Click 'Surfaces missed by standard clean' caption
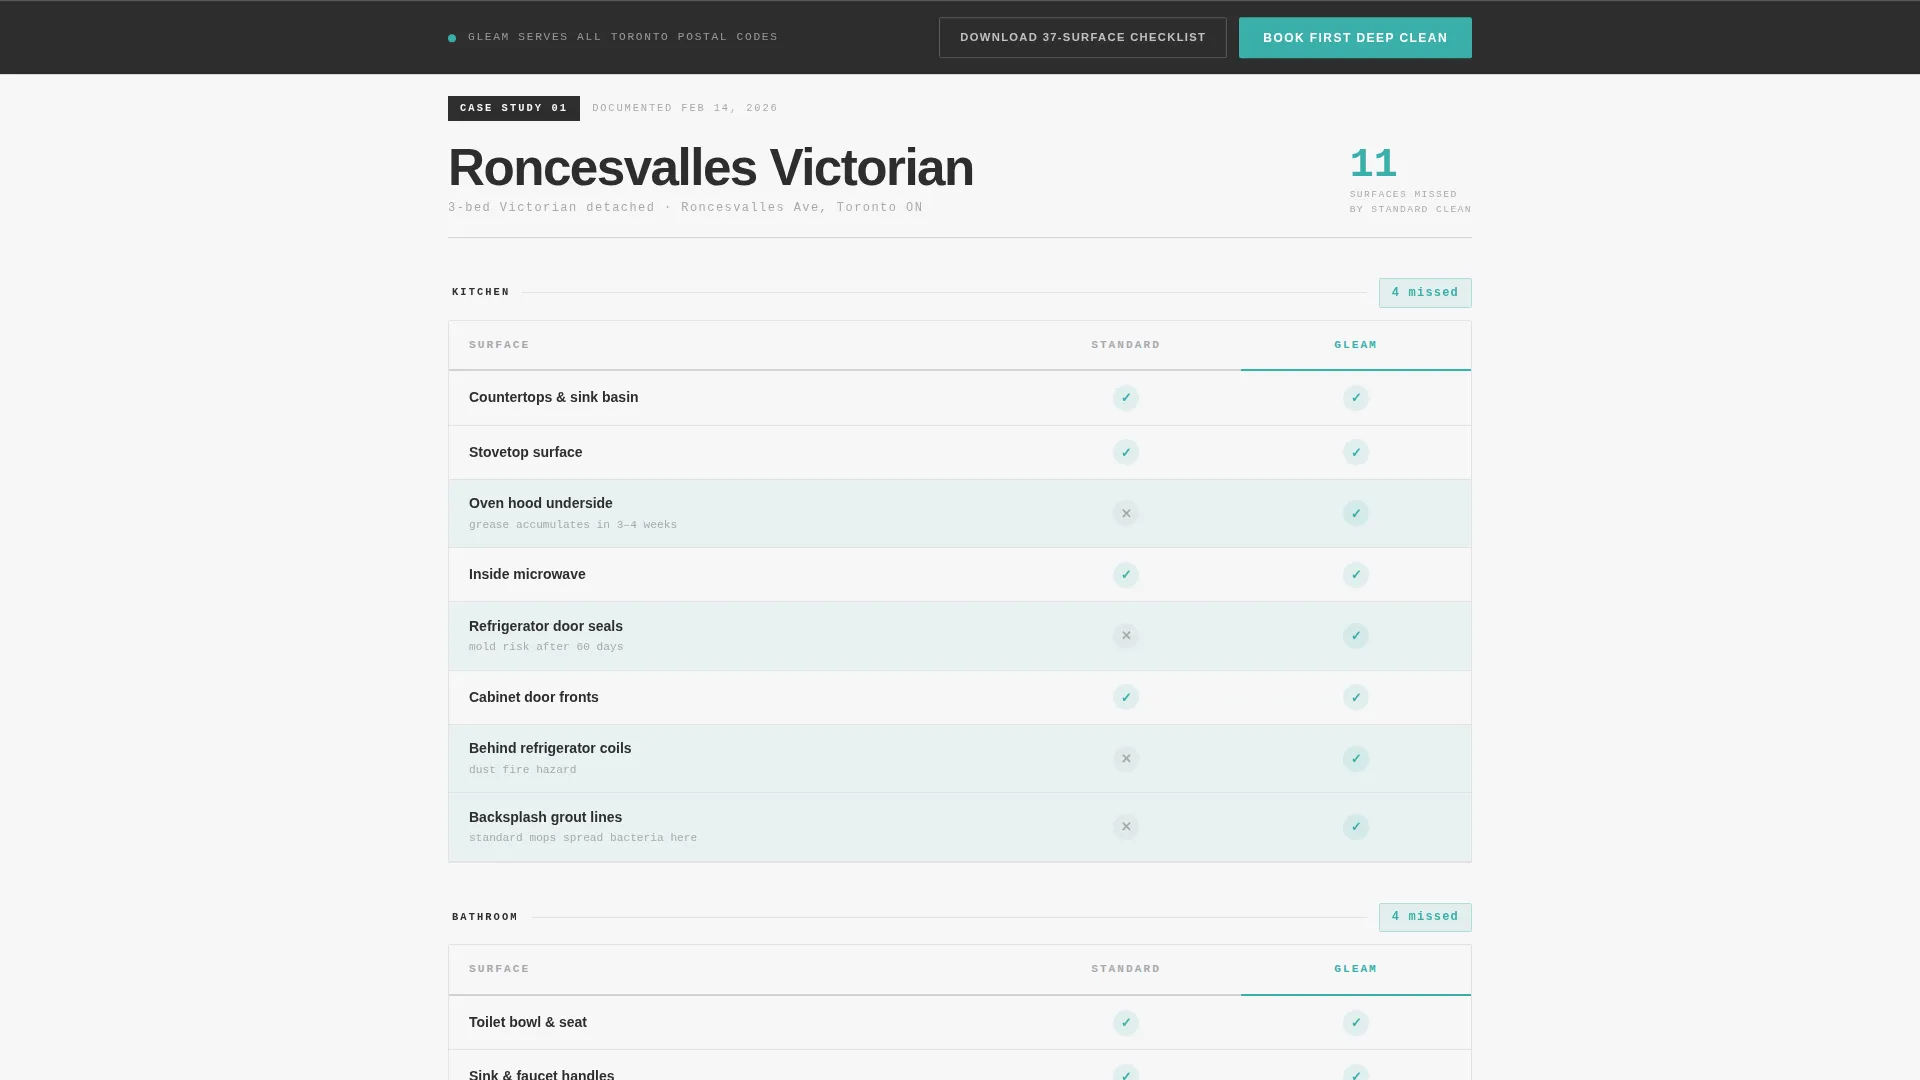This screenshot has height=1080, width=1920. tap(1410, 202)
